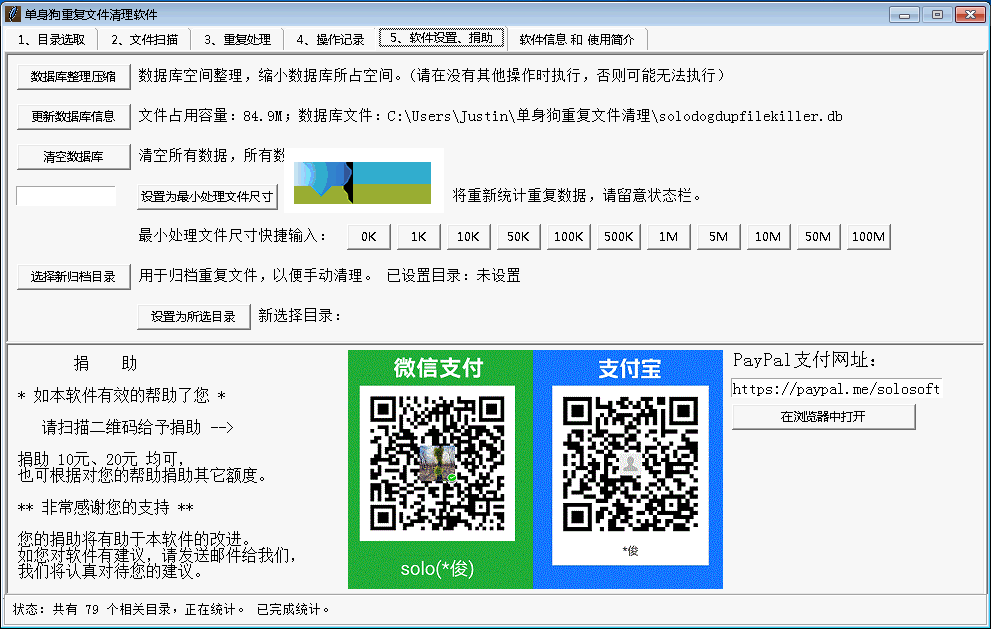Open the 4、操作记录 tab

pyautogui.click(x=330, y=39)
